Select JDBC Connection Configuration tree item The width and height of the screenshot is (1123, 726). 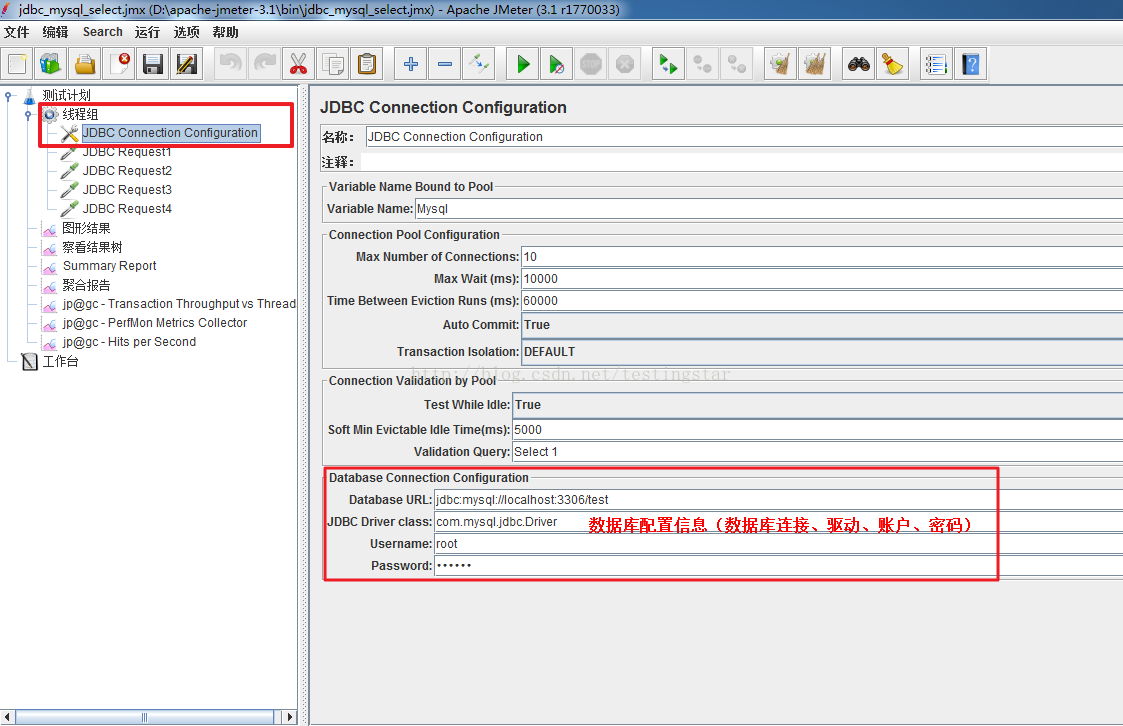170,133
